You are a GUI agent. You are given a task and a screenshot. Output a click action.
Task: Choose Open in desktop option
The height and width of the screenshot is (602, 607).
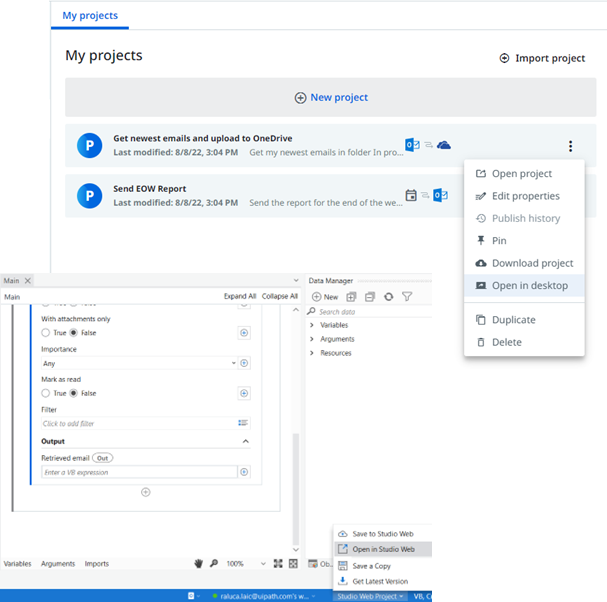(524, 286)
